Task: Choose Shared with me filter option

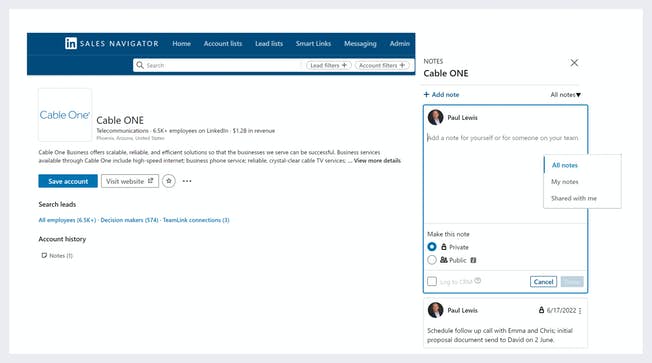Action: coord(574,198)
